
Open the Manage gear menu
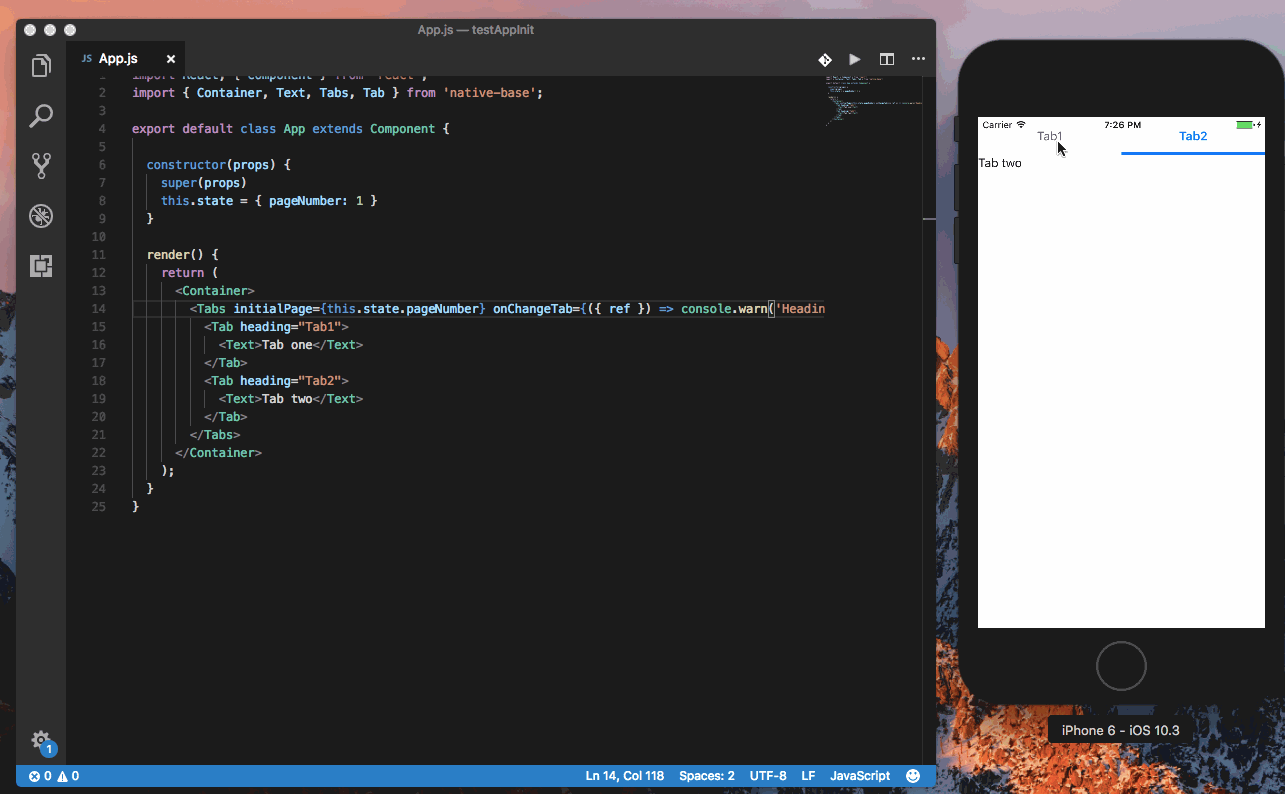41,741
